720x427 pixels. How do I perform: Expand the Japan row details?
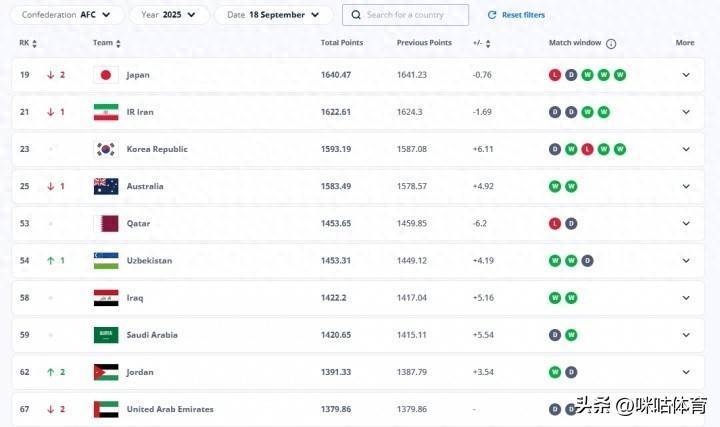pos(685,75)
